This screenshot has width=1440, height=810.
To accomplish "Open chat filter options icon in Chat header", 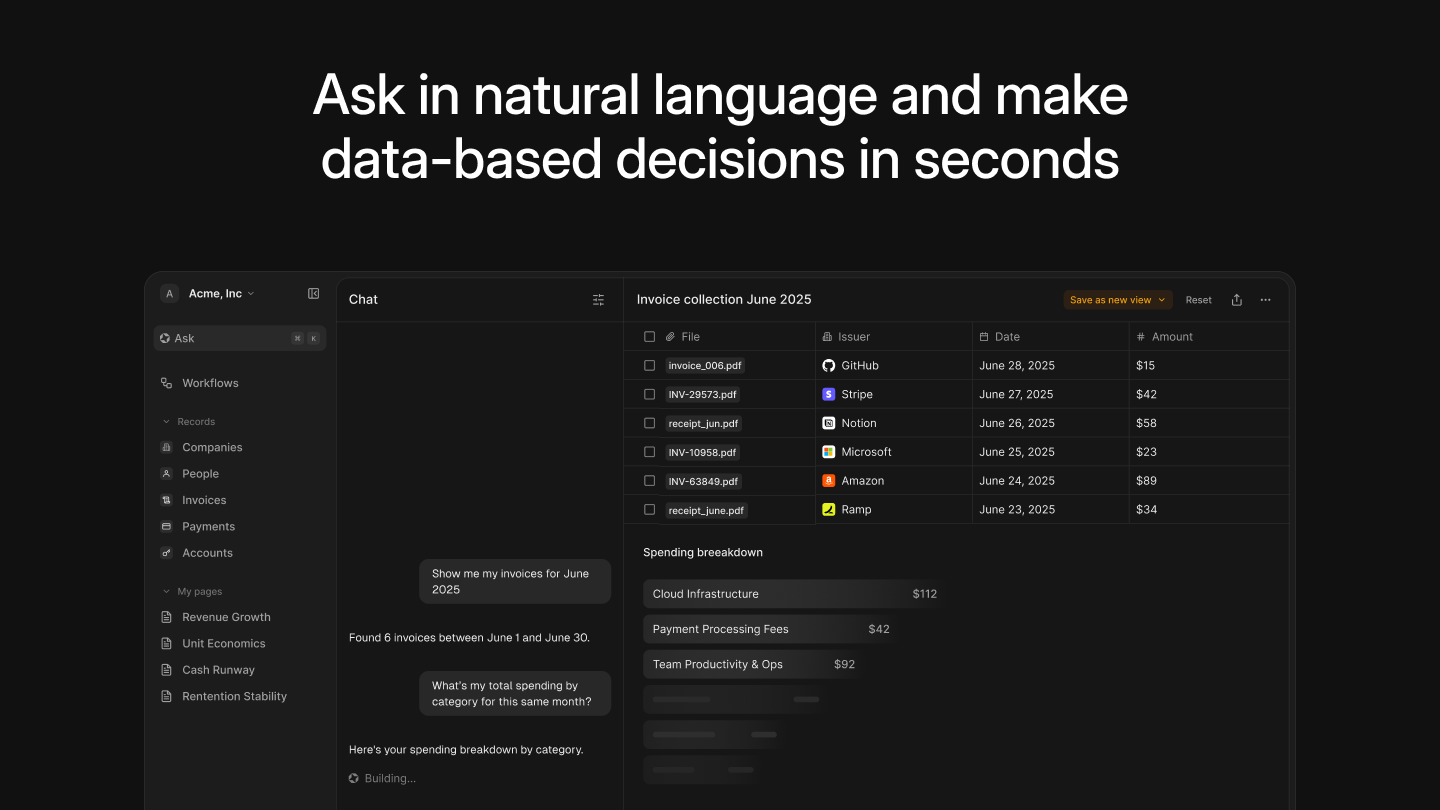I will [x=598, y=299].
